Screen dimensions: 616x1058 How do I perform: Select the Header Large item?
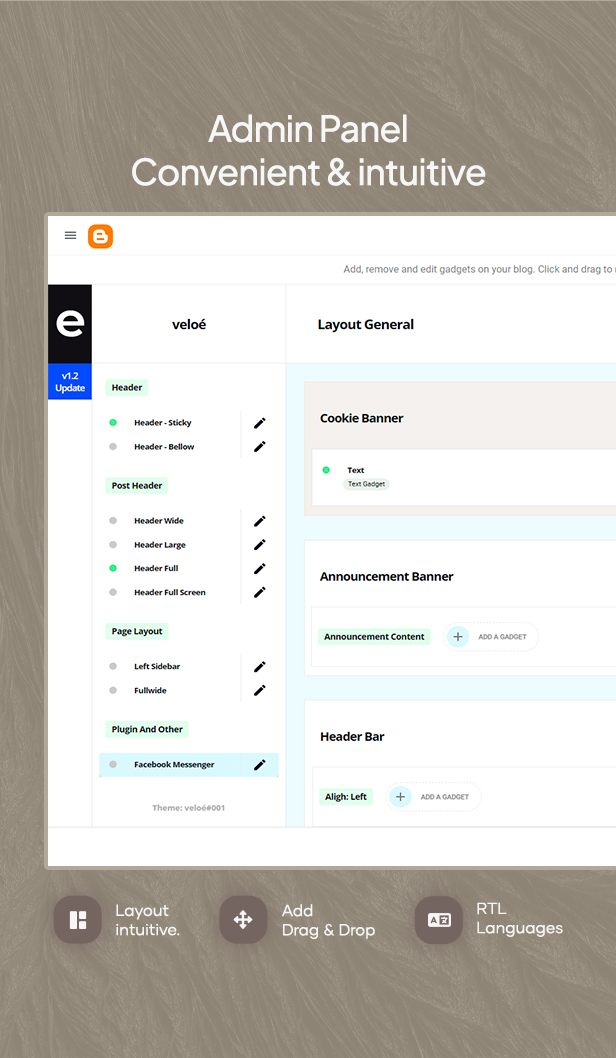coord(160,545)
